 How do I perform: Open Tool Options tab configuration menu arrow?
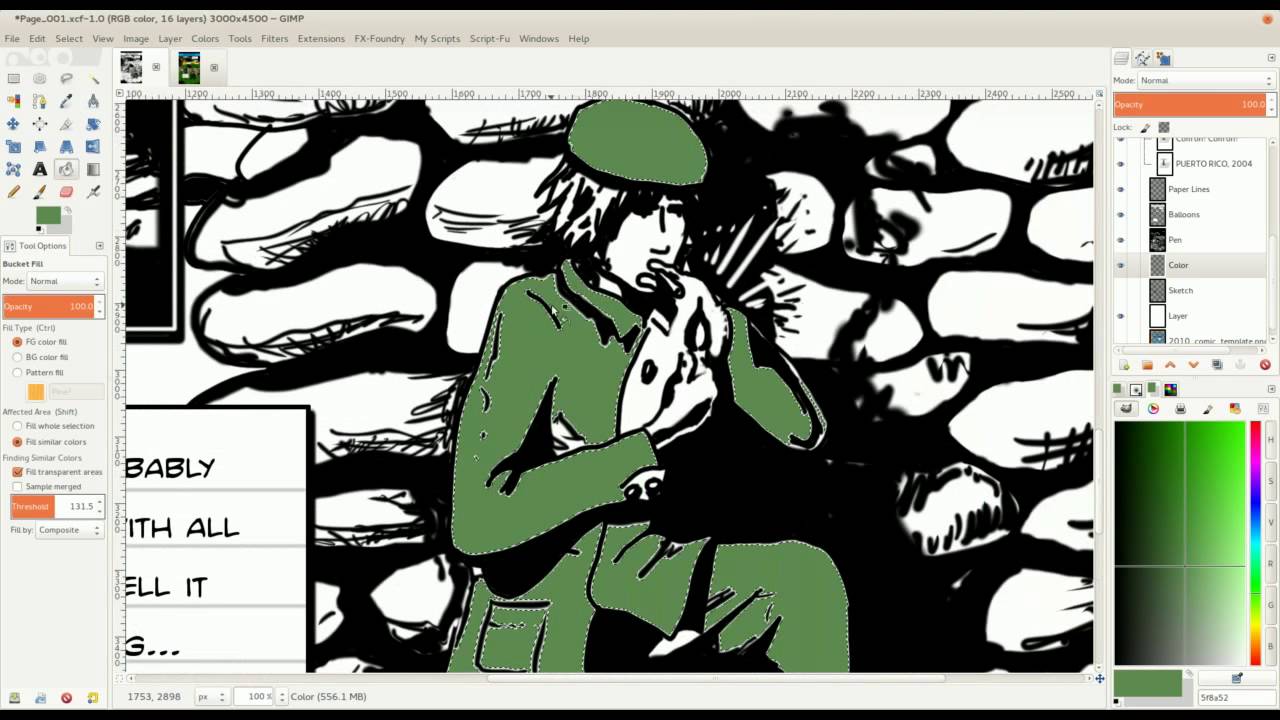pyautogui.click(x=99, y=246)
